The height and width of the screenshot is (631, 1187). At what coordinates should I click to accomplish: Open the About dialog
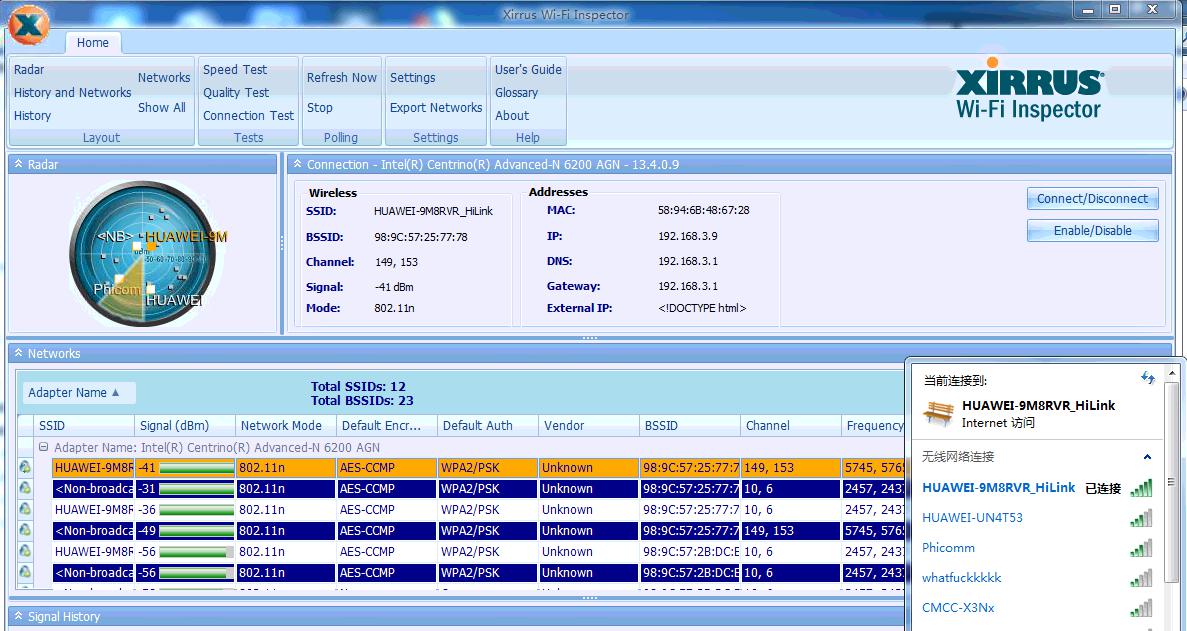(x=512, y=116)
